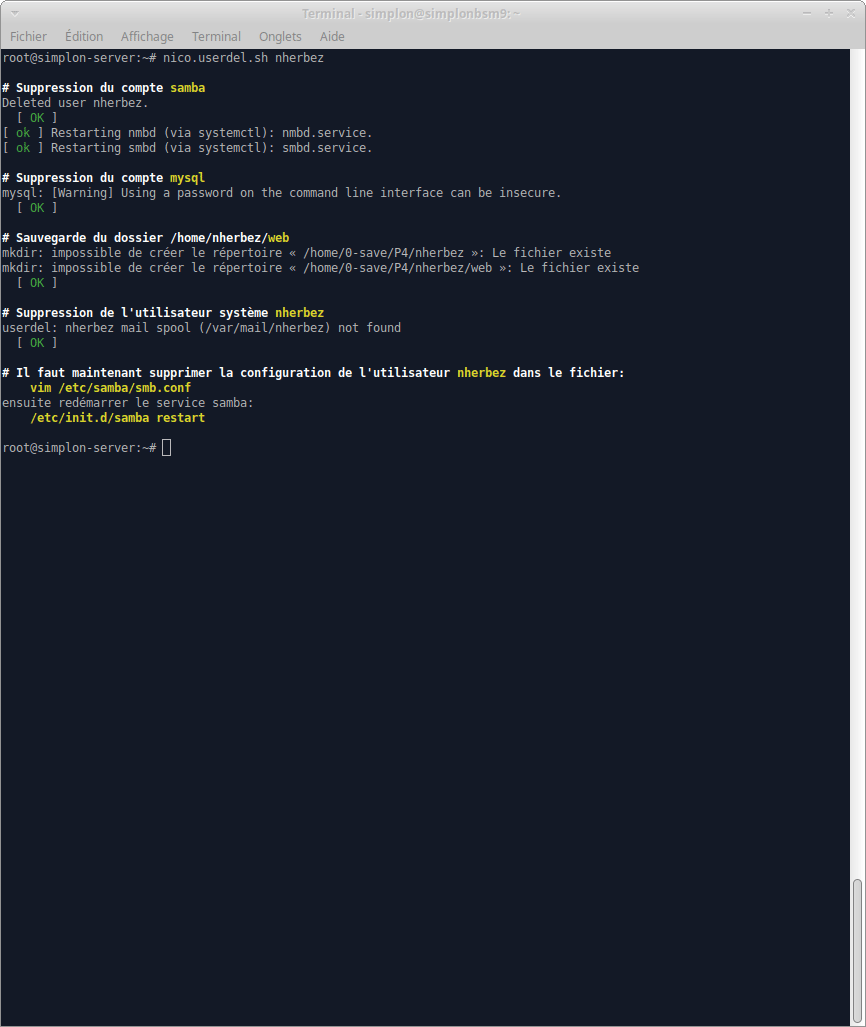Open the Terminal menu
Viewport: 866px width, 1027px height.
(x=216, y=37)
